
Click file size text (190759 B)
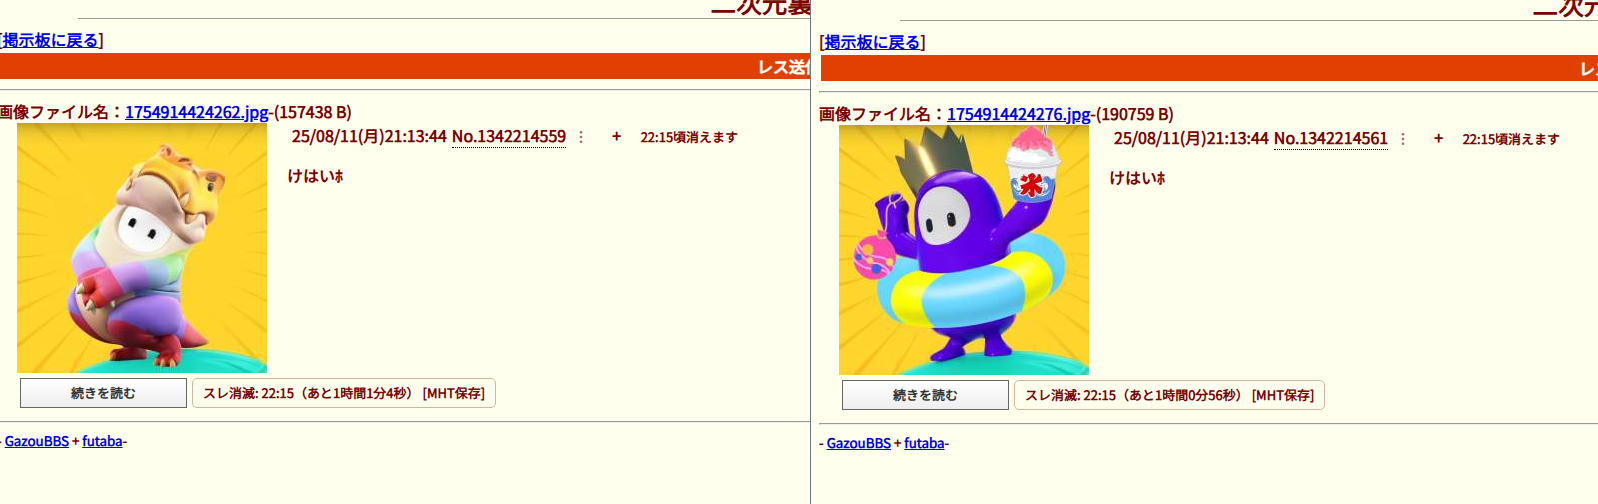pos(1135,114)
